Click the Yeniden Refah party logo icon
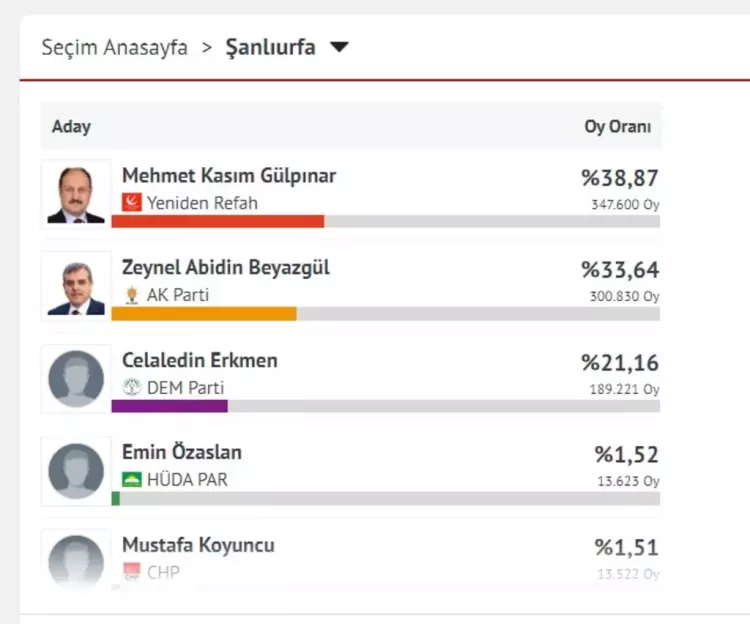750x624 pixels. [x=132, y=202]
